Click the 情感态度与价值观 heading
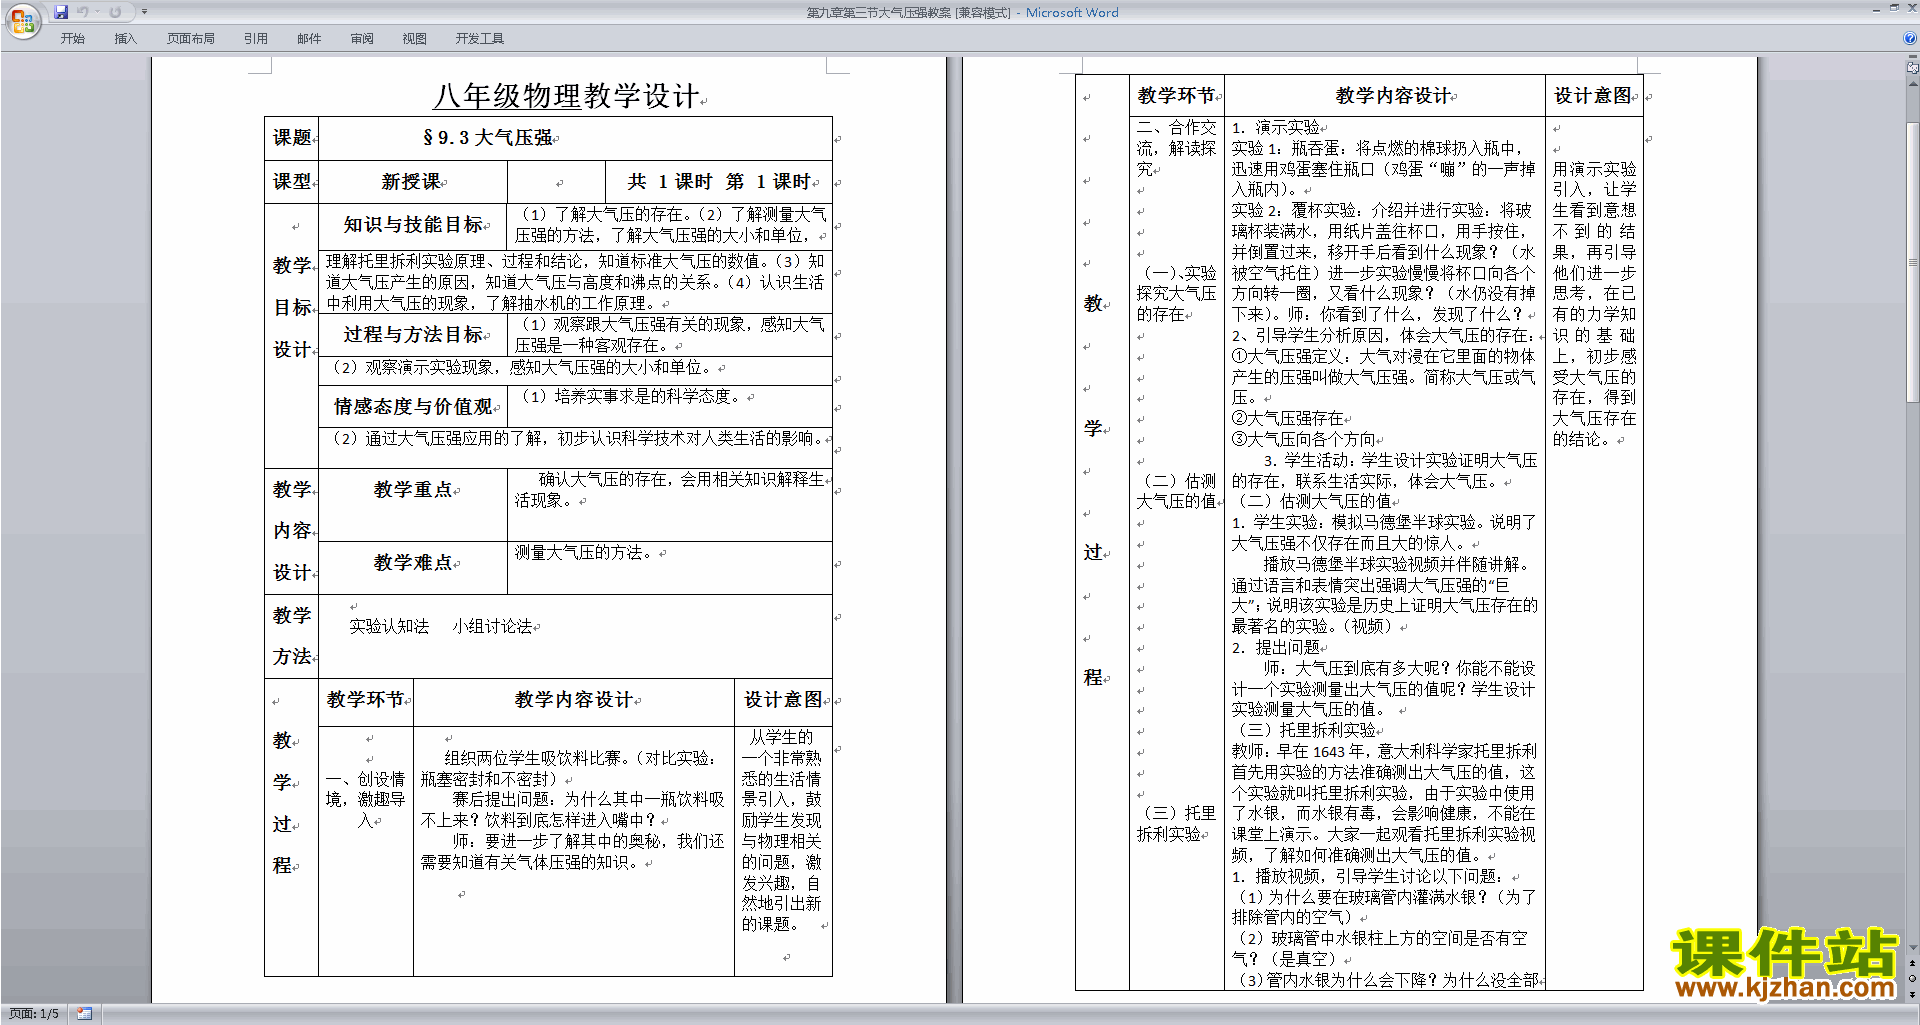 tap(413, 407)
